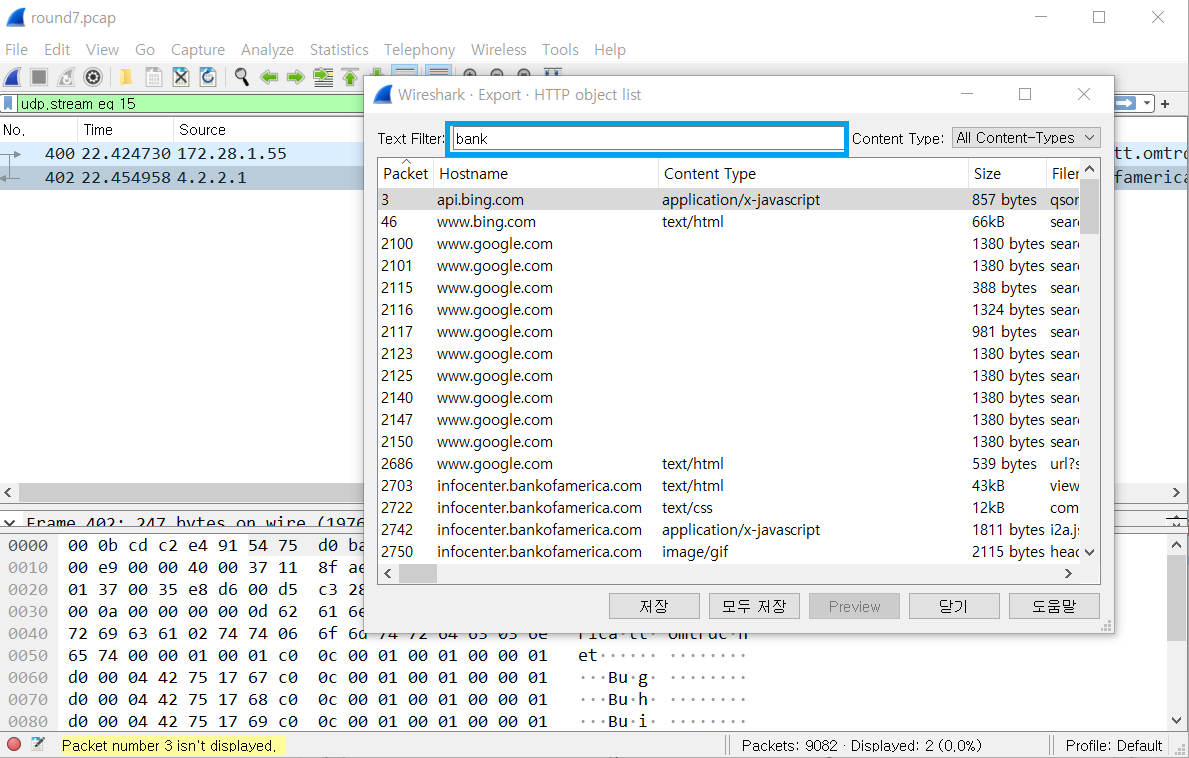
Task: Click the 도움말 (Help) button
Action: (1054, 606)
